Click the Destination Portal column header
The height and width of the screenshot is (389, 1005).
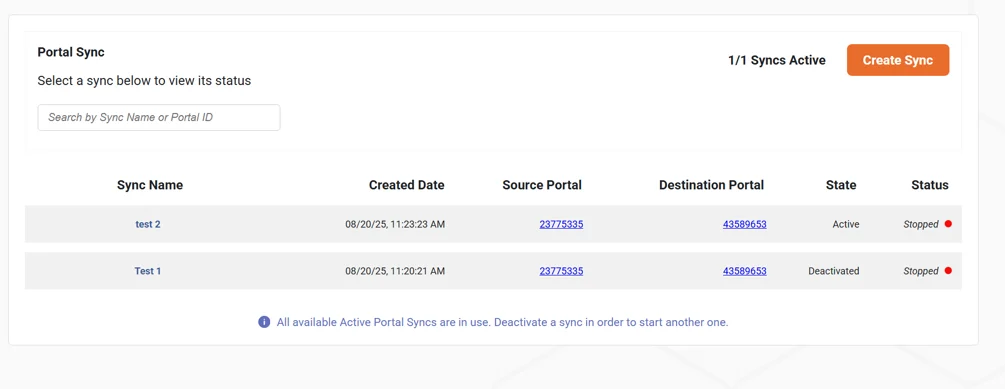click(x=711, y=185)
